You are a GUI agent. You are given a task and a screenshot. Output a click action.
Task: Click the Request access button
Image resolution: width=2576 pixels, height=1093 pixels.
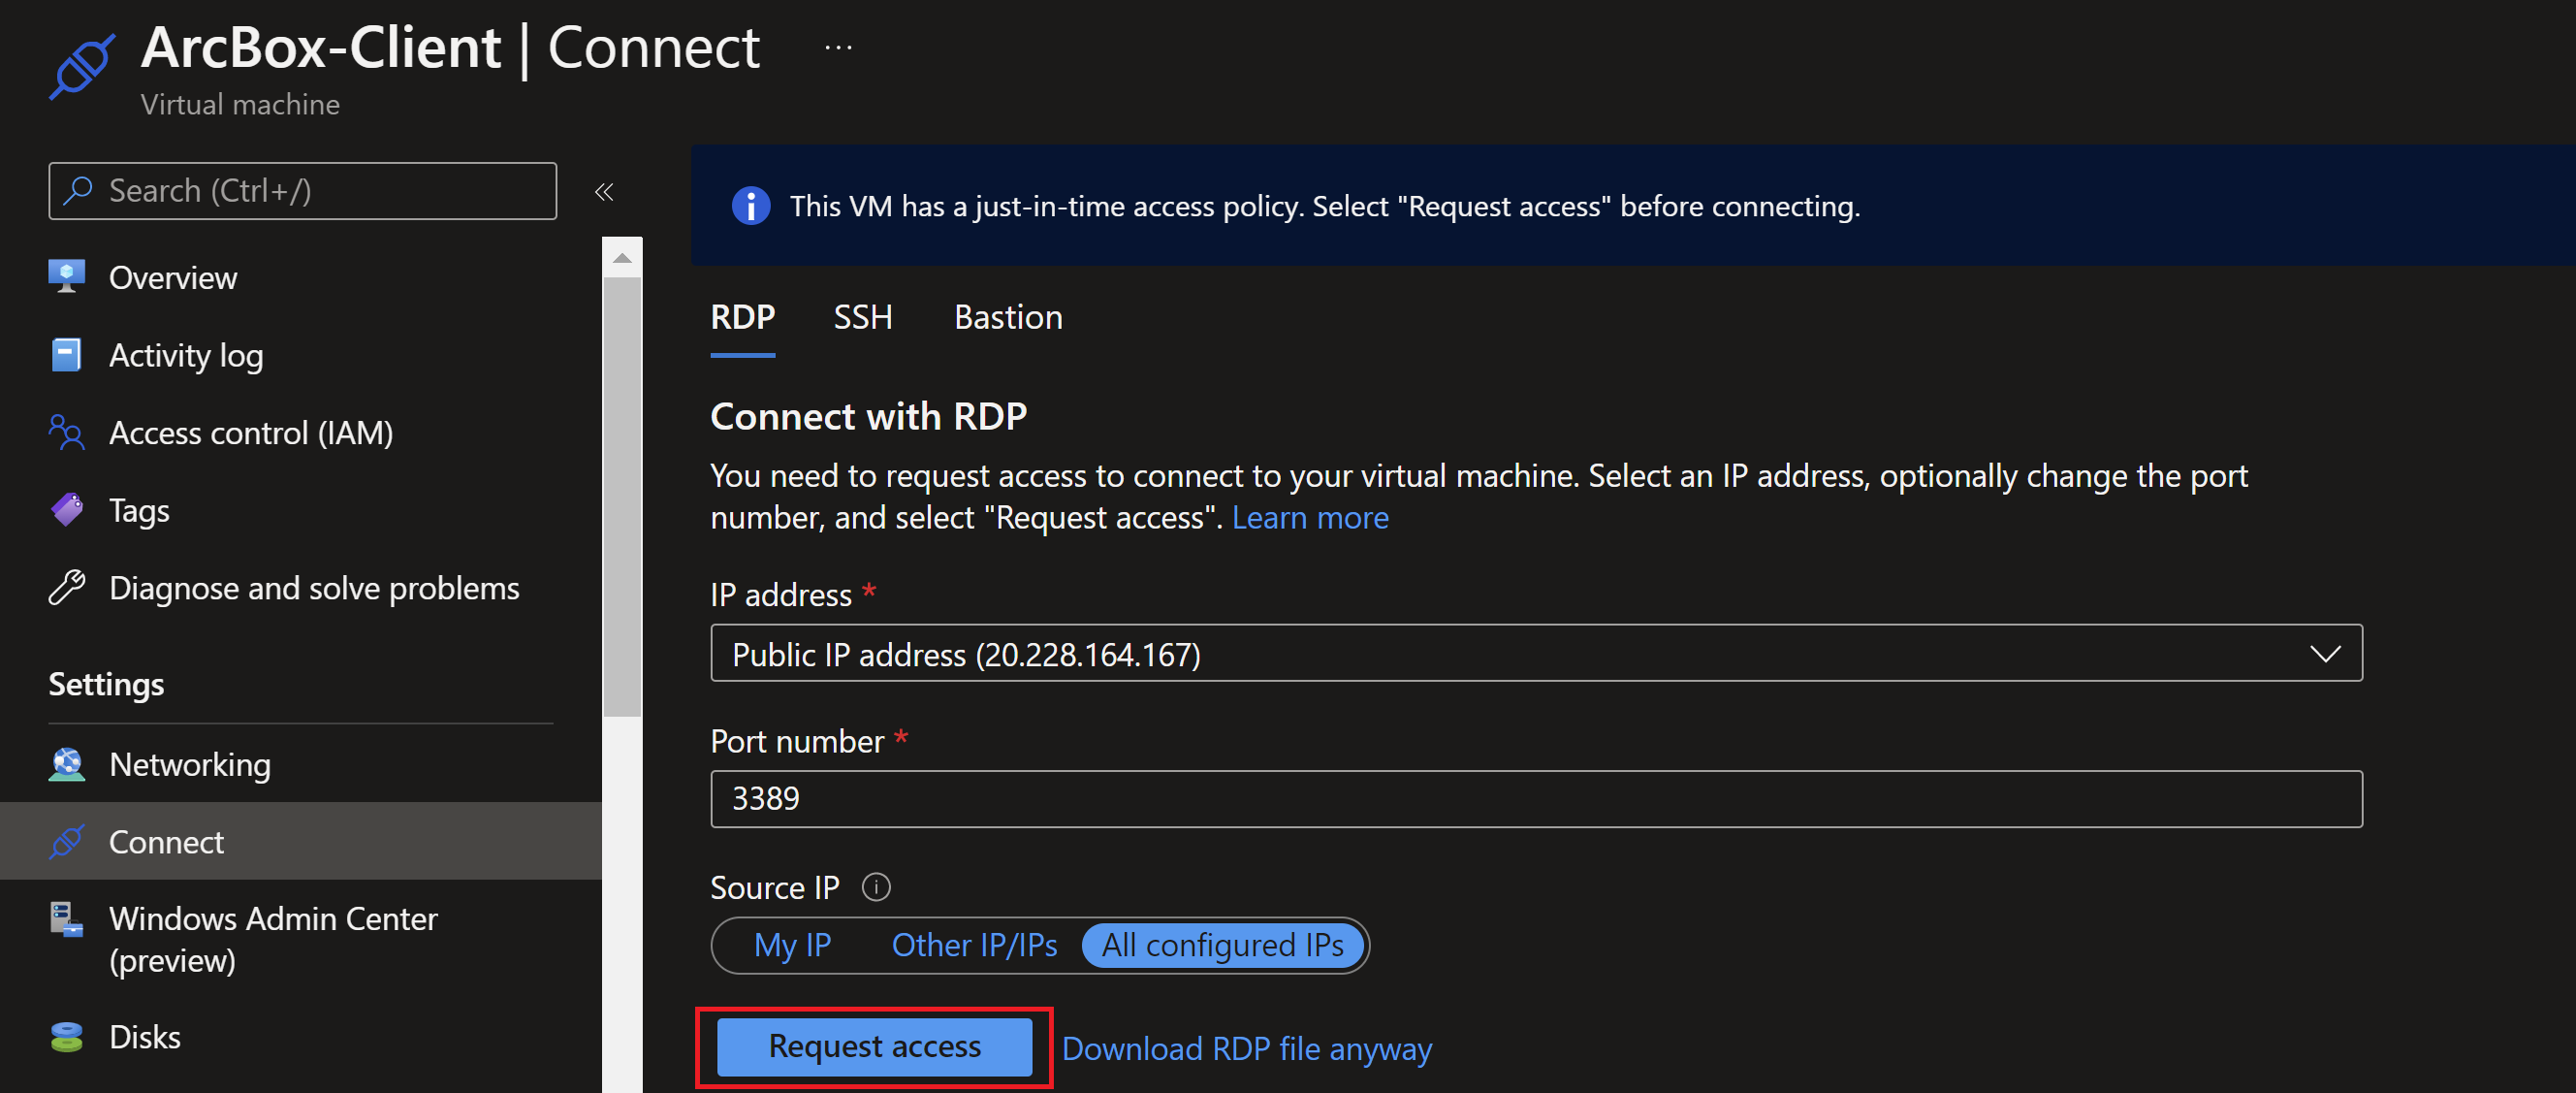click(874, 1046)
